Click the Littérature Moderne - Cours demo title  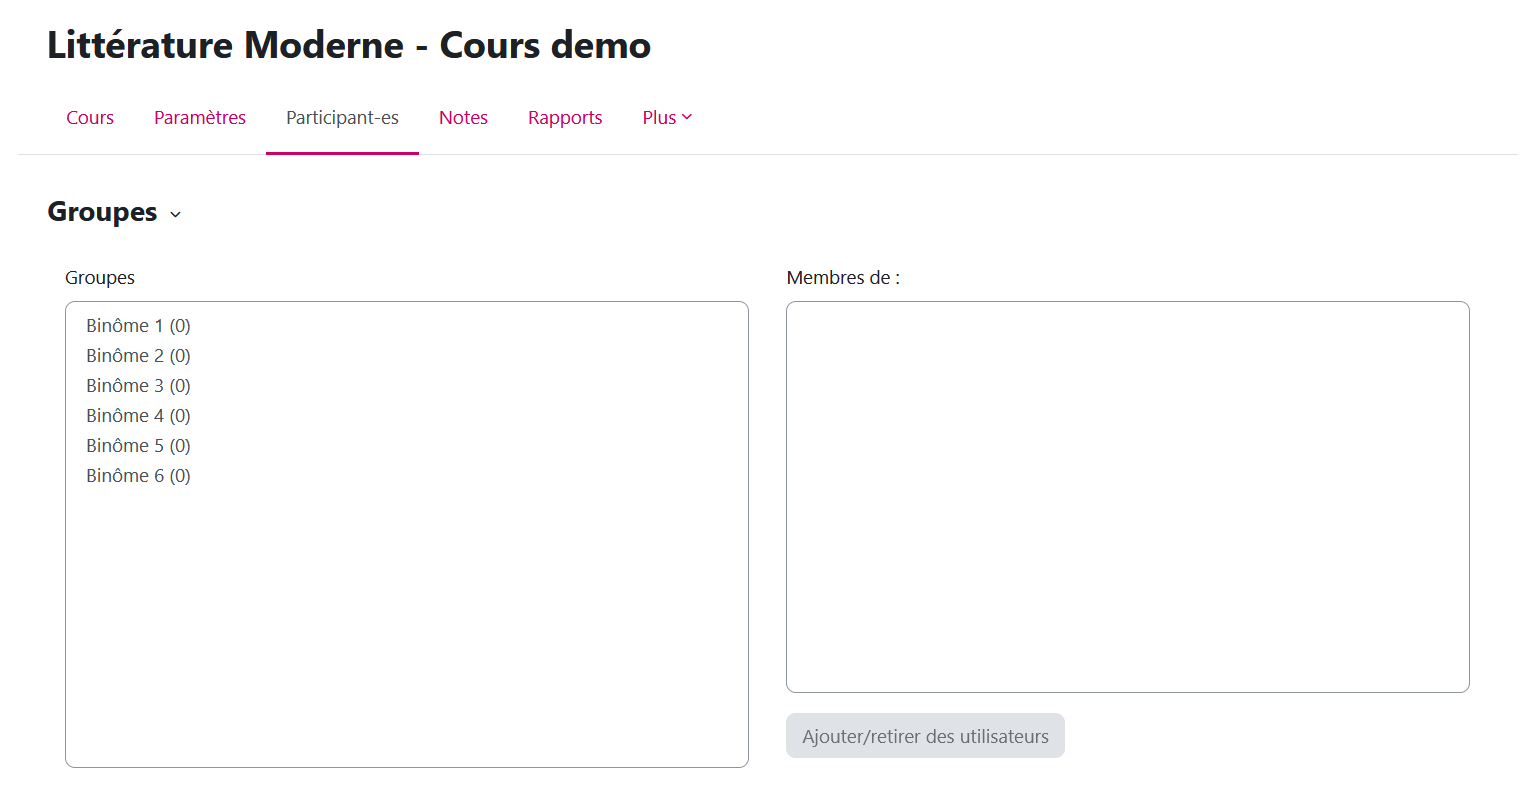[x=349, y=46]
